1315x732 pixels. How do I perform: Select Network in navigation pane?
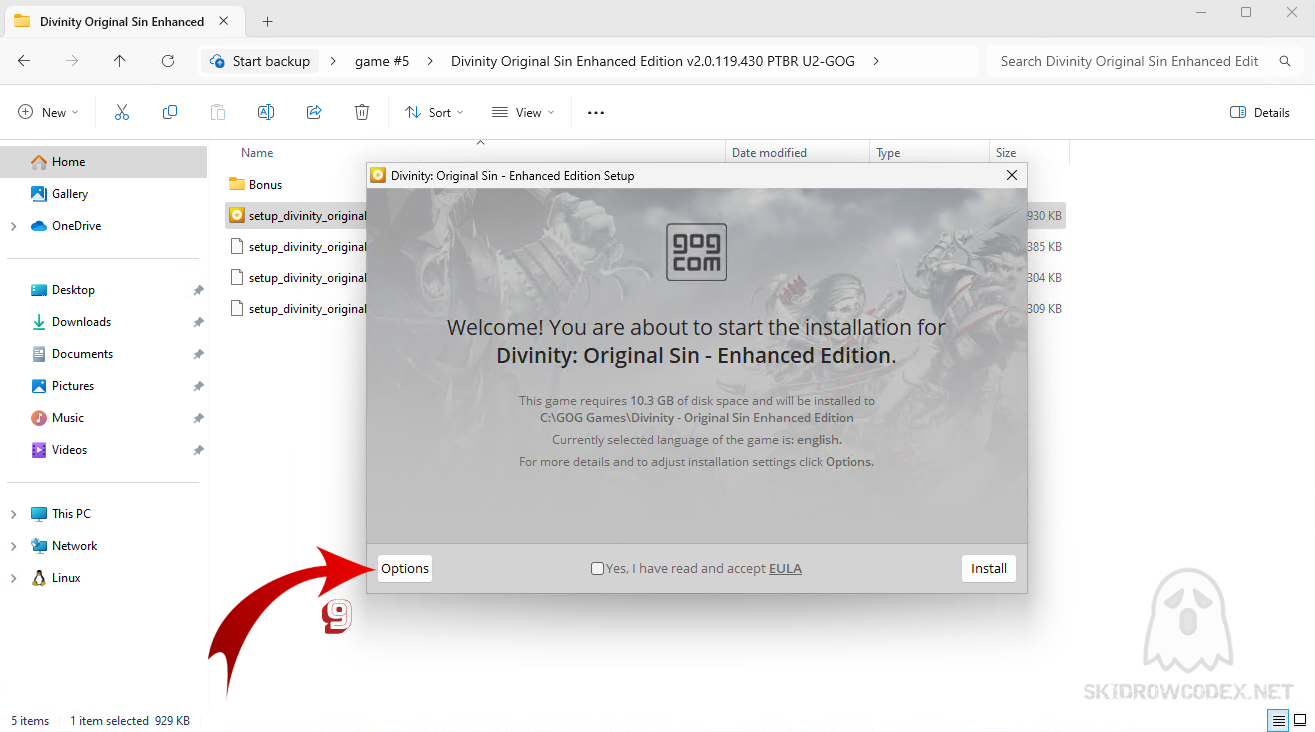[x=74, y=545]
